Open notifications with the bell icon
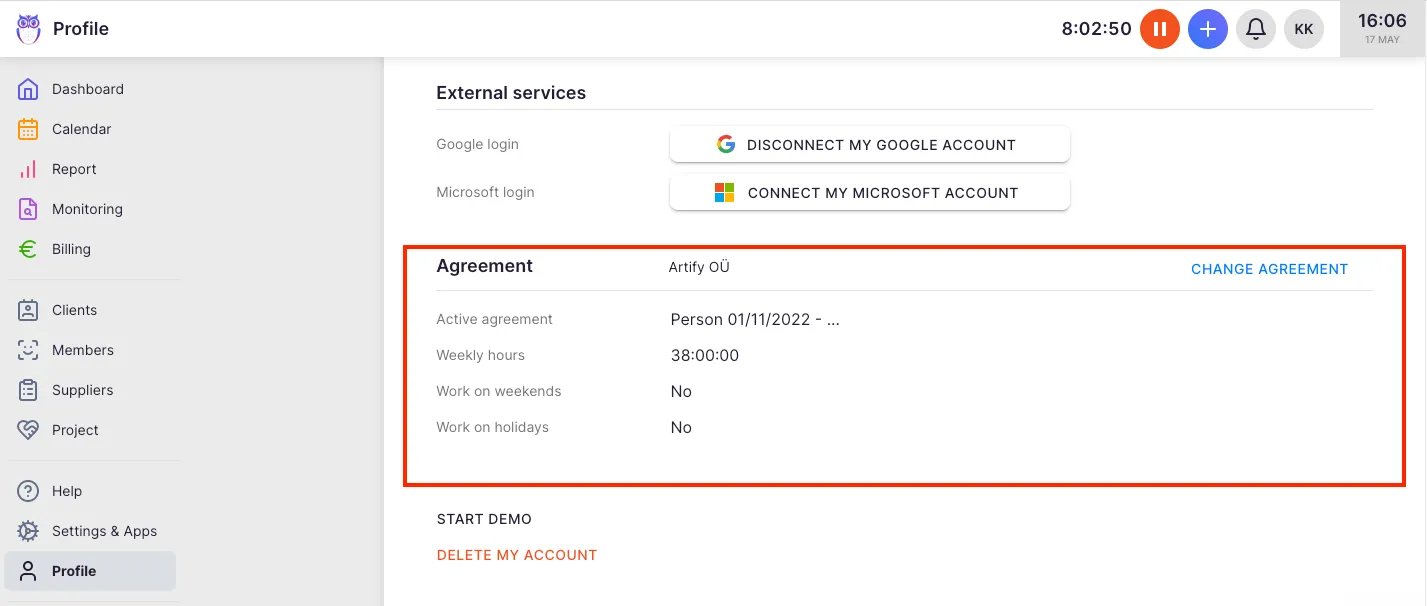The width and height of the screenshot is (1427, 606). (x=1255, y=29)
